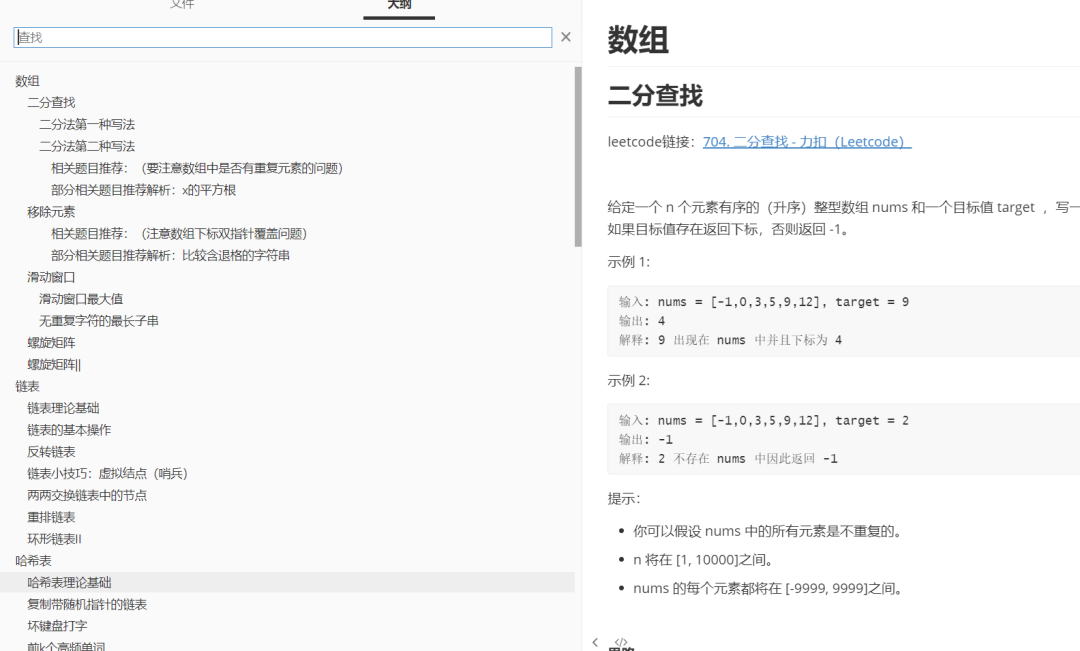Jump to 移除元素 in the outline
Image resolution: width=1080 pixels, height=651 pixels.
(x=51, y=211)
